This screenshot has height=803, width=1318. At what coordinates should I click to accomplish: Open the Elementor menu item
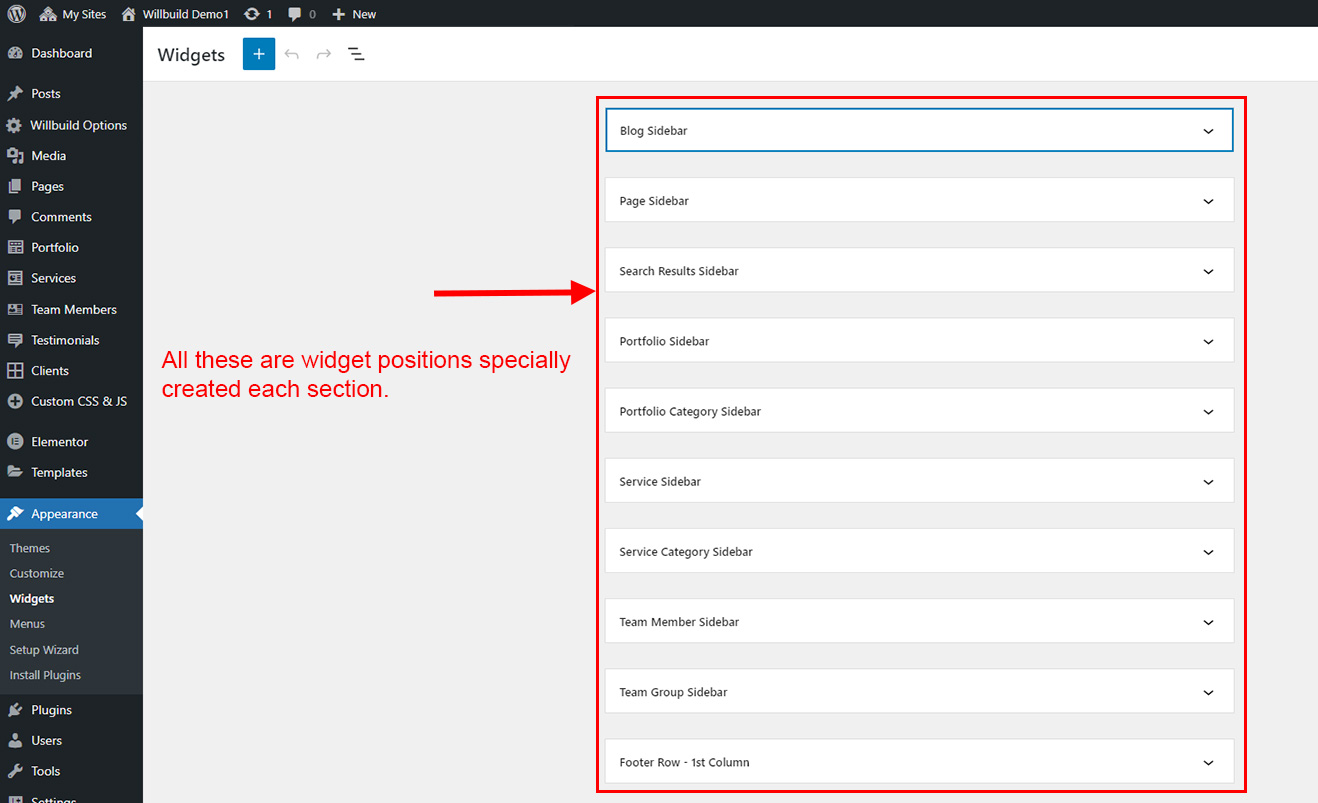(x=59, y=442)
